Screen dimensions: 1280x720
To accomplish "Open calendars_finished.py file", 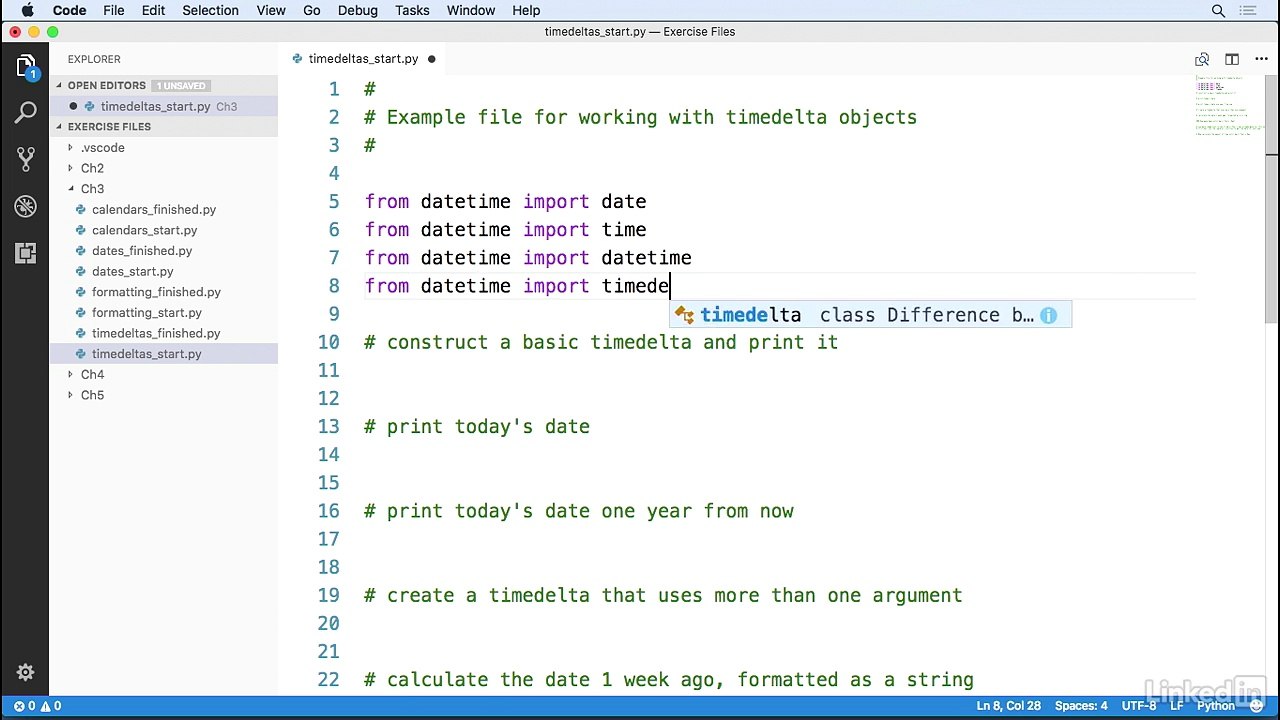I will click(154, 210).
